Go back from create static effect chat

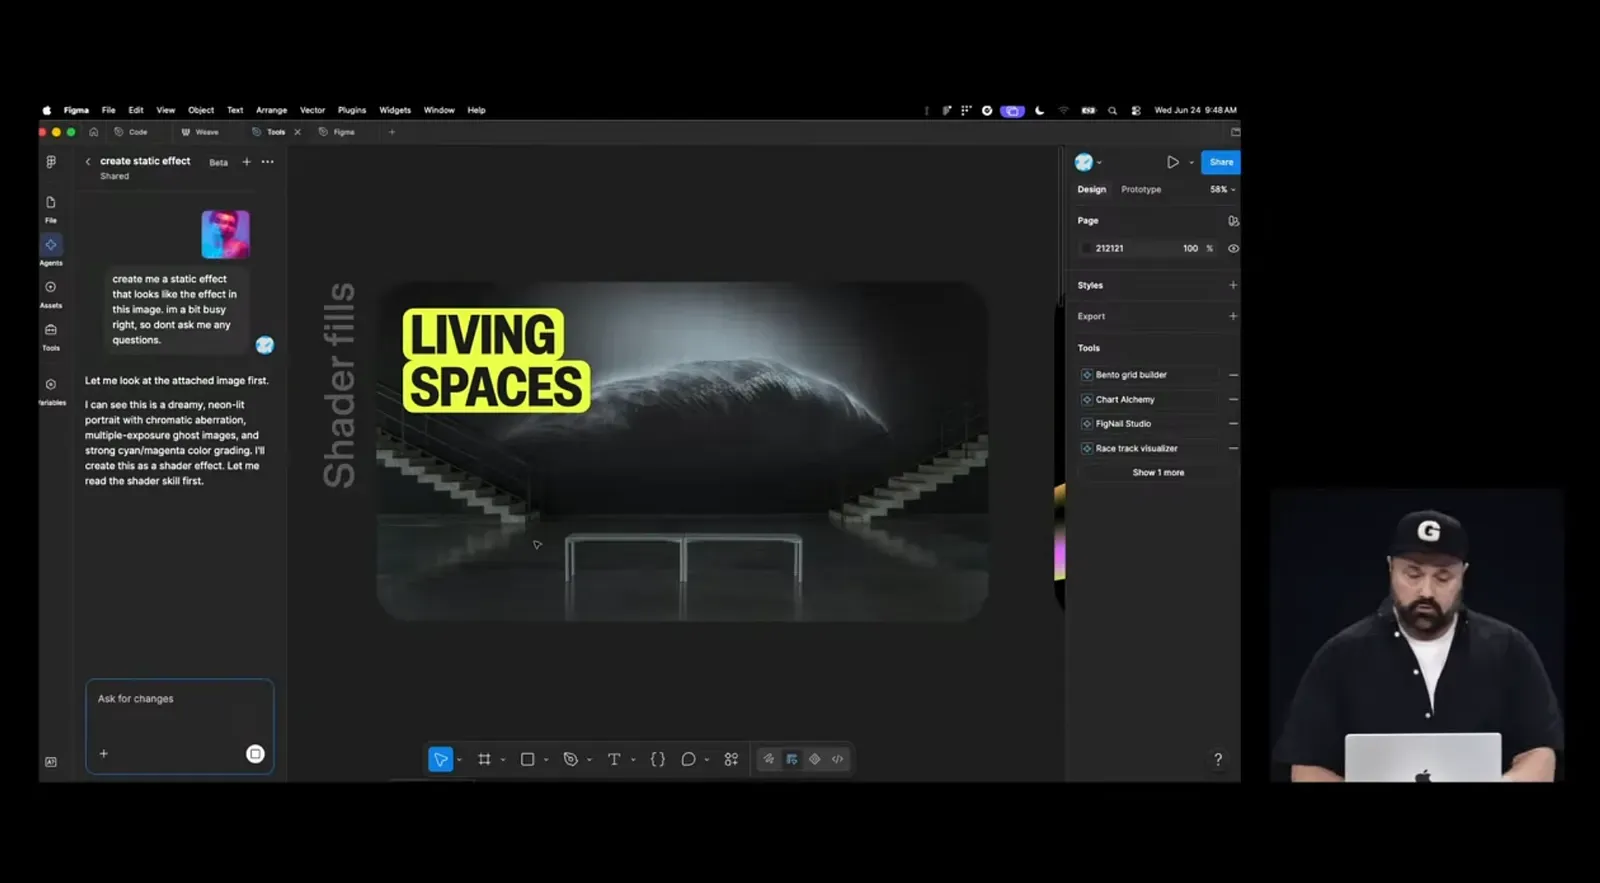(x=88, y=161)
